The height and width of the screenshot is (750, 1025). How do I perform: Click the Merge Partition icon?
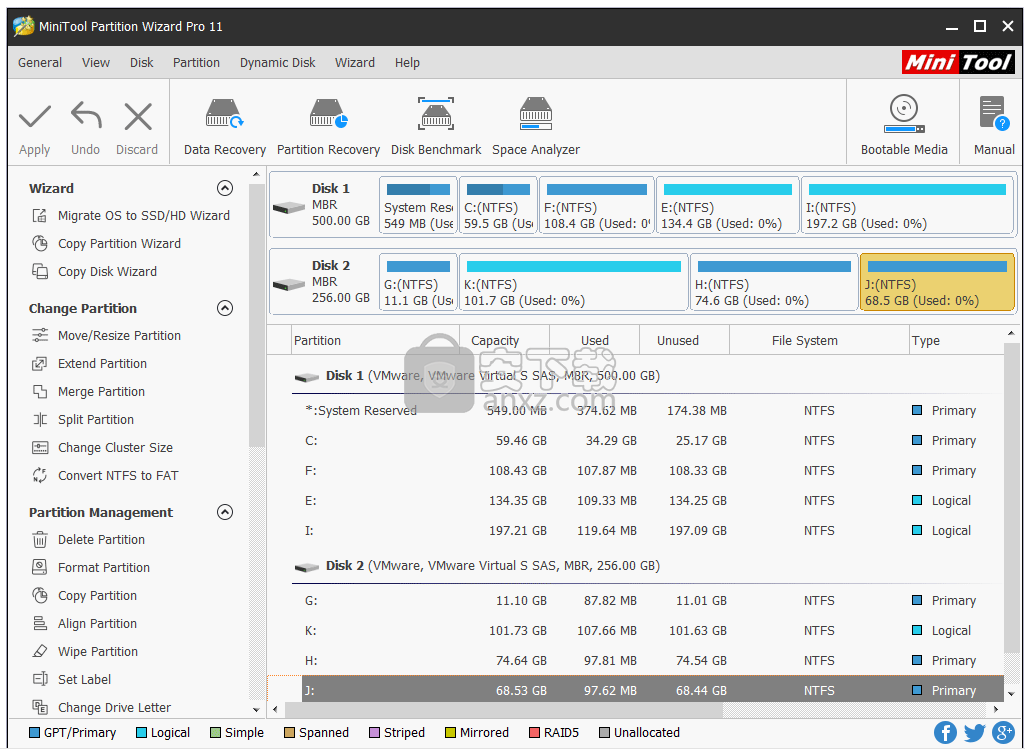(x=40, y=392)
